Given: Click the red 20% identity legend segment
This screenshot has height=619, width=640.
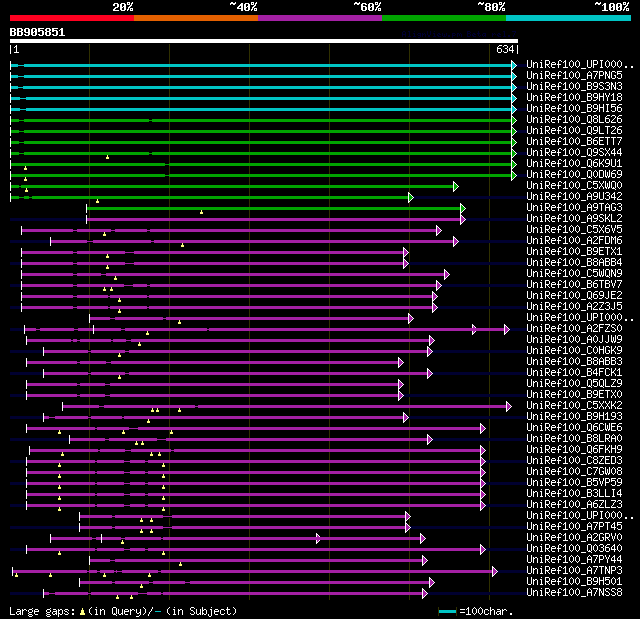Looking at the screenshot, I should tap(72, 18).
